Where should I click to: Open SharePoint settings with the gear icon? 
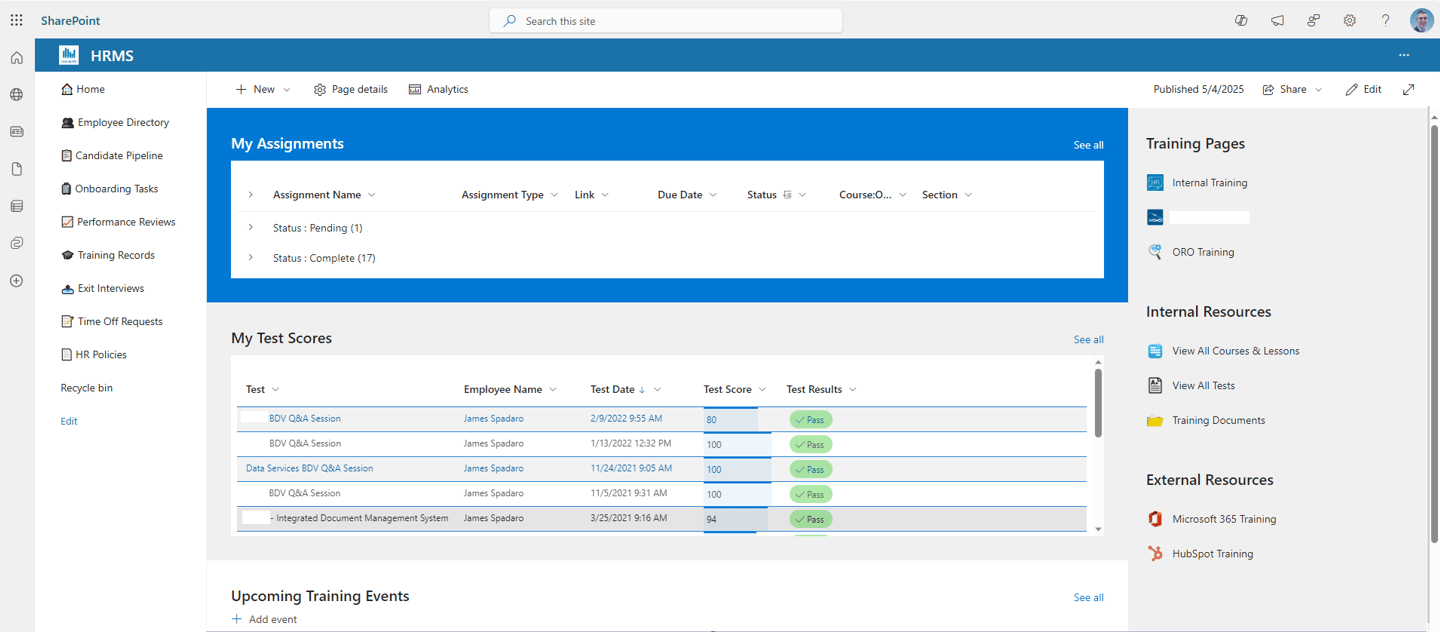[x=1349, y=20]
